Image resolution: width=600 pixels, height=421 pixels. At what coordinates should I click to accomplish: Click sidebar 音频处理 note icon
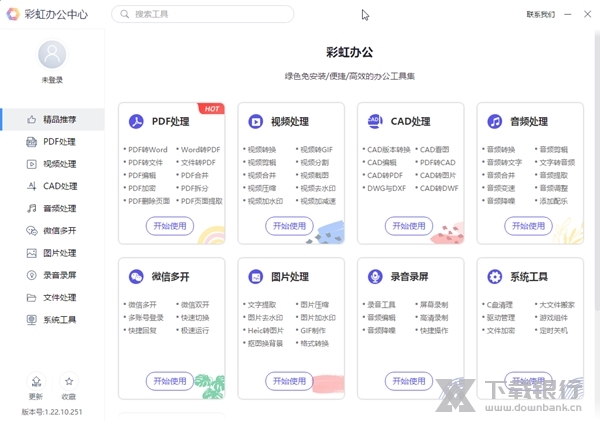(x=31, y=208)
